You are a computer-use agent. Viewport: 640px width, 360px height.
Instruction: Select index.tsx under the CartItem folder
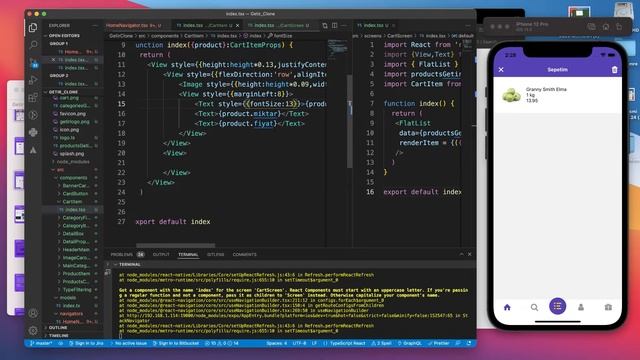[x=76, y=209]
